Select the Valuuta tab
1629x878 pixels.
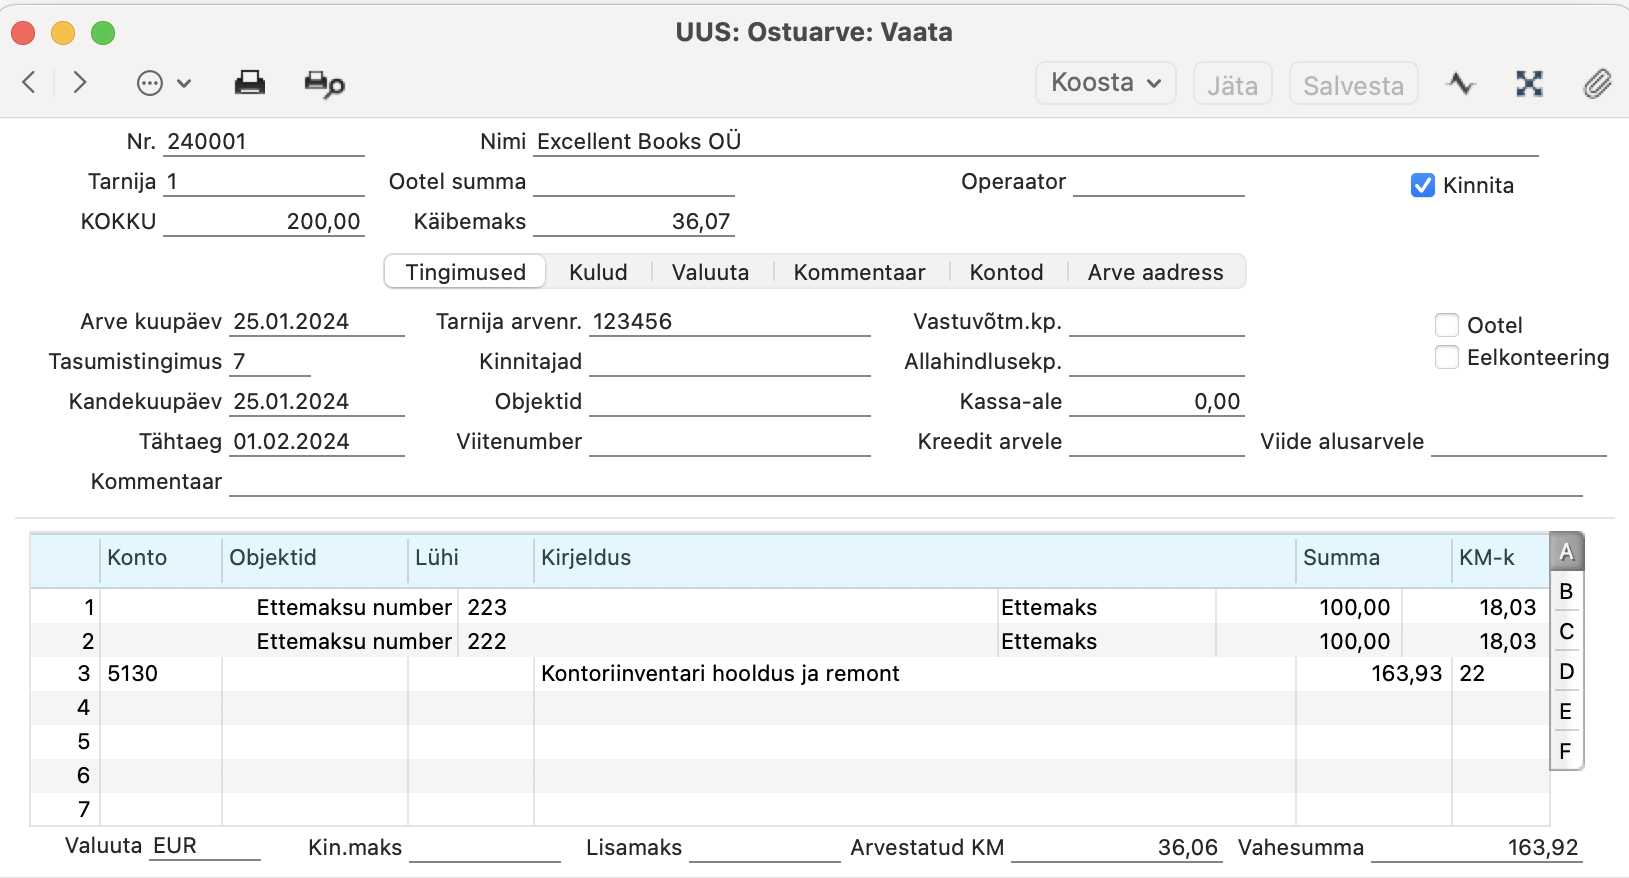pos(710,272)
